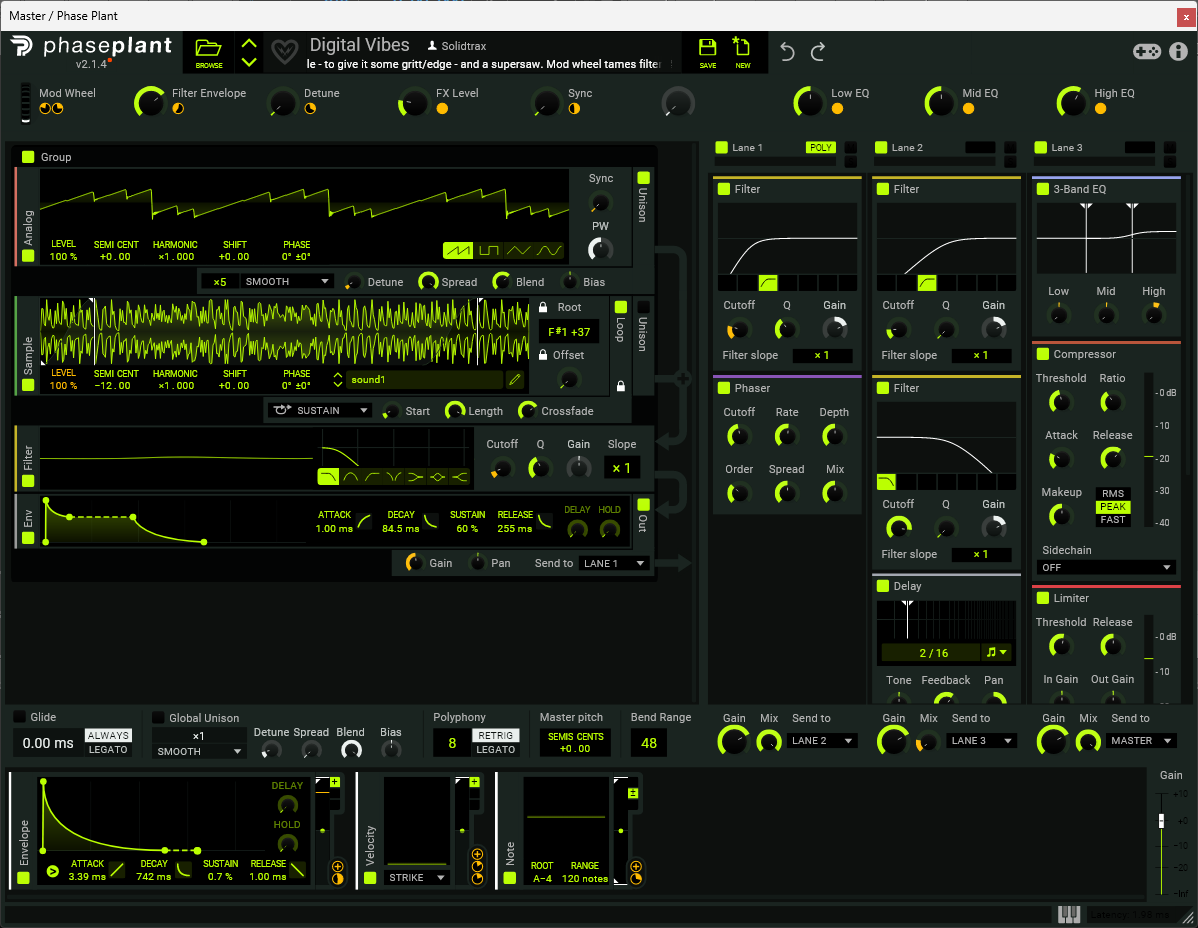Set Glide mode to ALWAYS
The width and height of the screenshot is (1198, 928).
[108, 736]
